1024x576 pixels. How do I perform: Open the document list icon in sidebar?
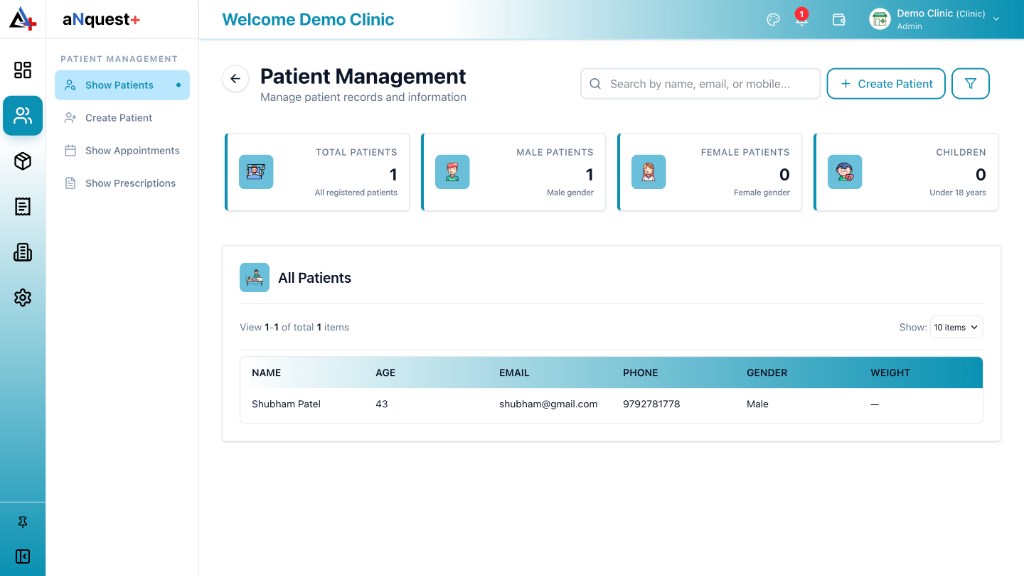click(23, 206)
